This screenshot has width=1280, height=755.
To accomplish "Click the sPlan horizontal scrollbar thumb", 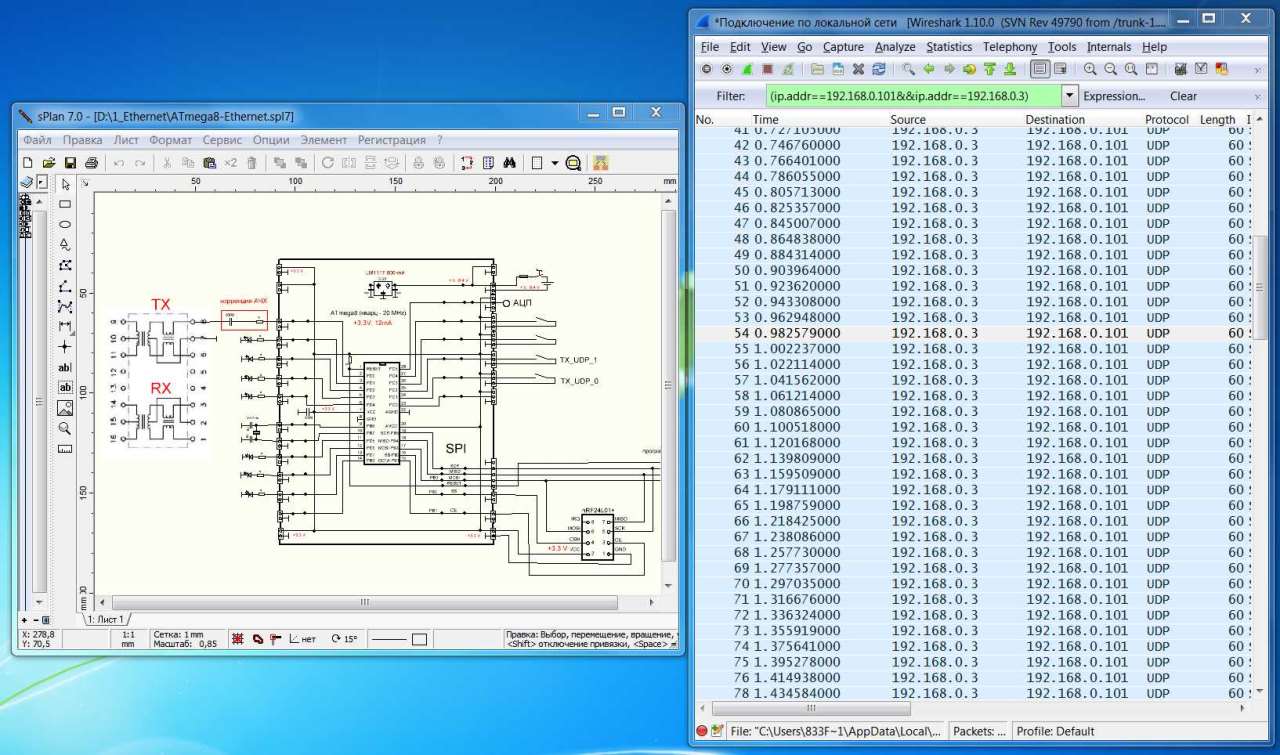I will point(365,602).
